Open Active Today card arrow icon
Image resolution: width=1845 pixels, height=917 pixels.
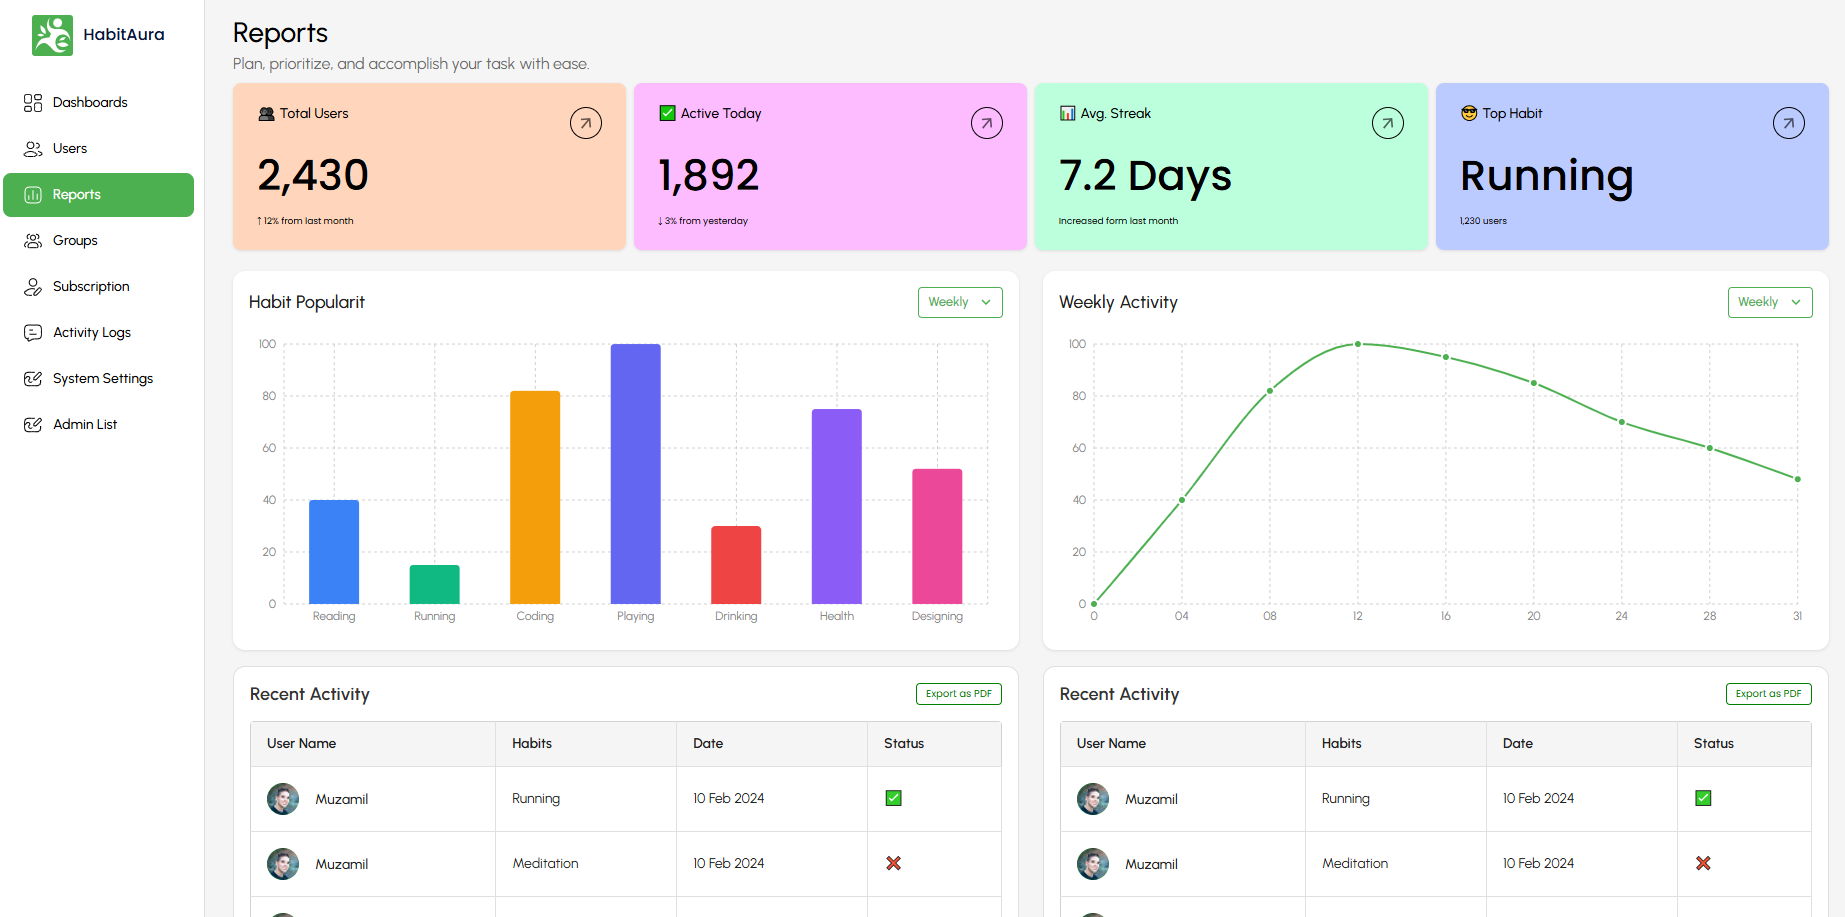(987, 123)
